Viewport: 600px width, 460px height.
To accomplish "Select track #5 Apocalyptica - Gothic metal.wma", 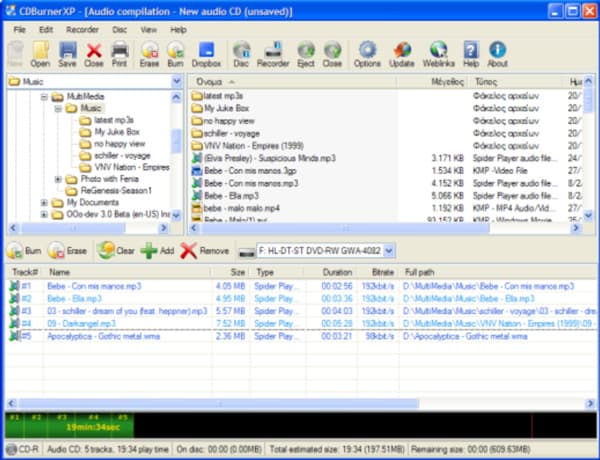I will (301, 336).
